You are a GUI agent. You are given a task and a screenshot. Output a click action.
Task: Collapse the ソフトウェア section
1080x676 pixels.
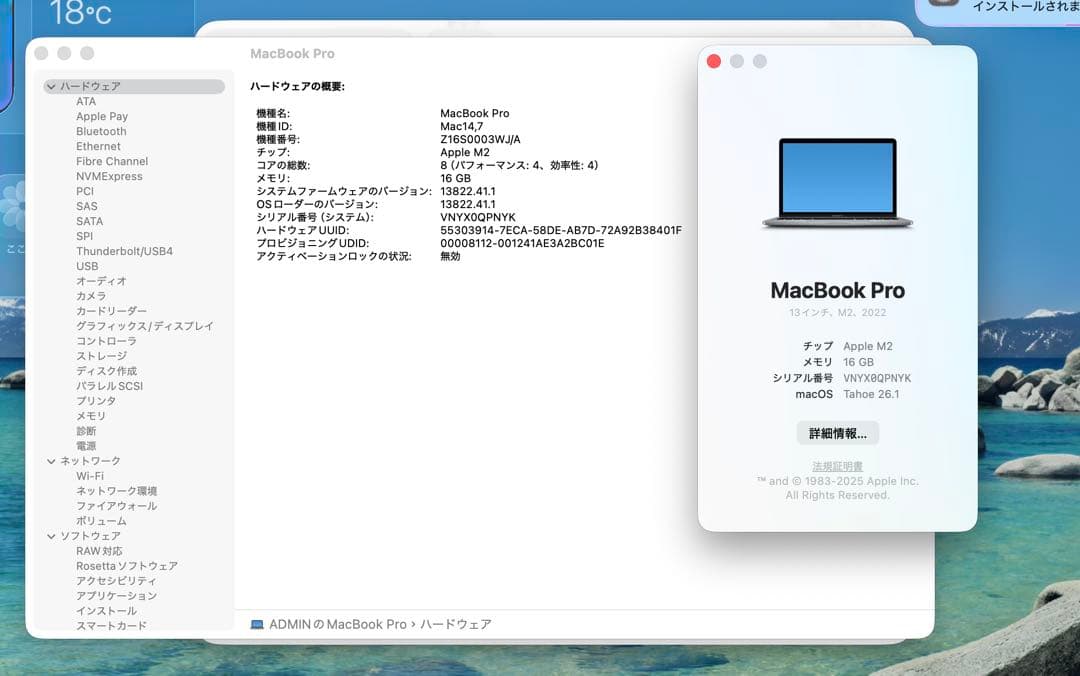(x=51, y=535)
